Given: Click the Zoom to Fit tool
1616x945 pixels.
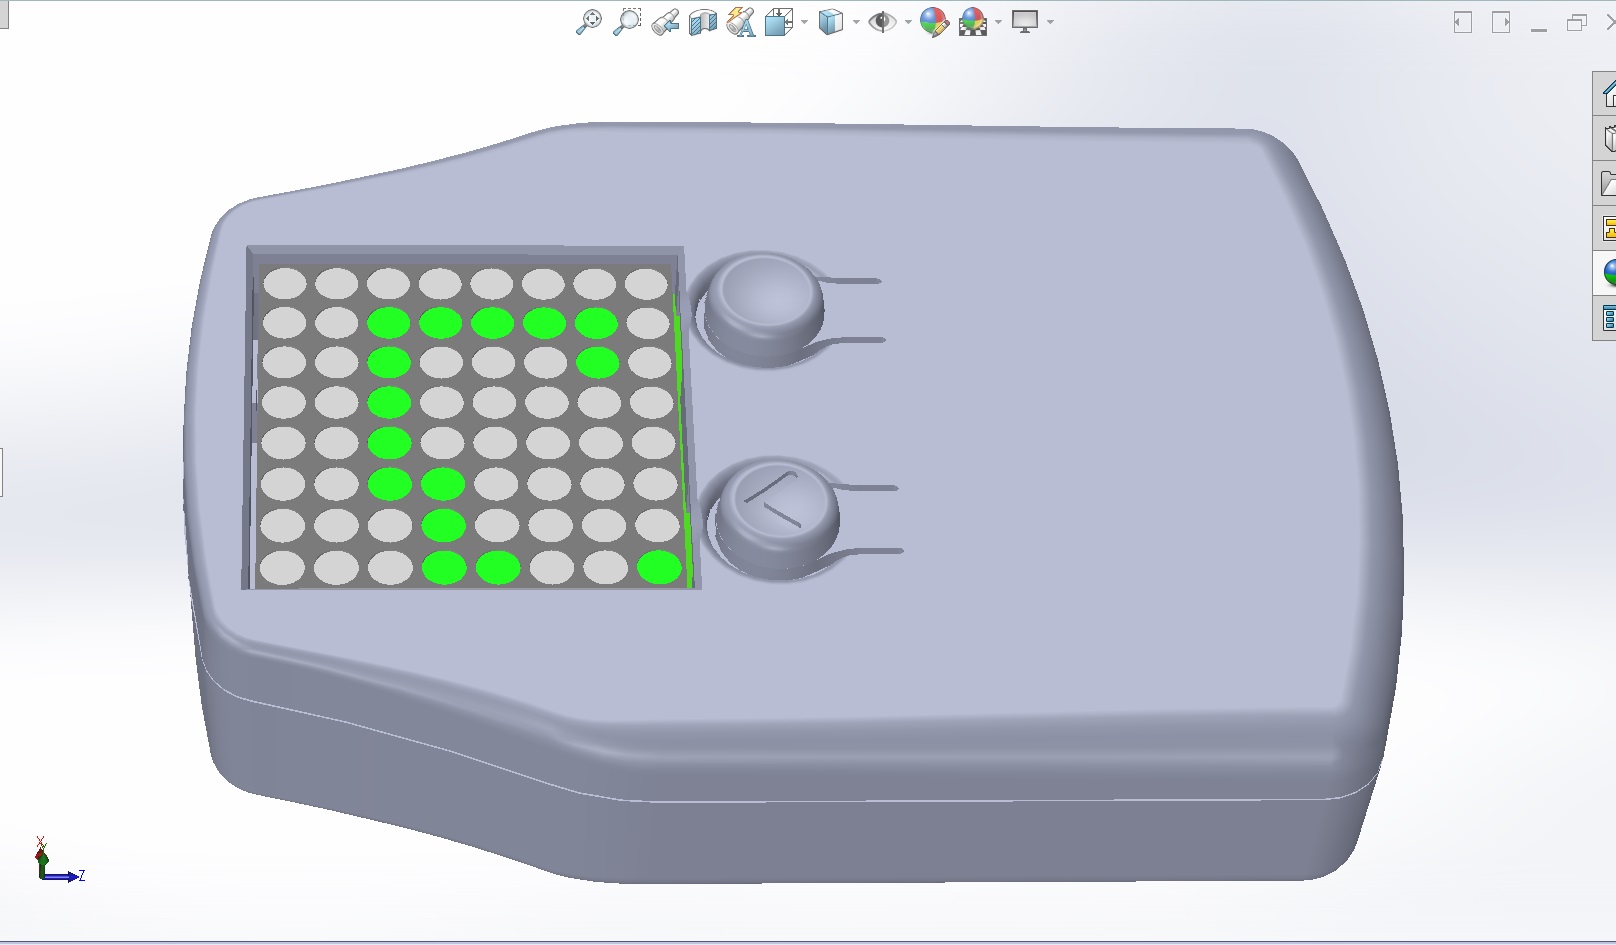Looking at the screenshot, I should [x=589, y=22].
